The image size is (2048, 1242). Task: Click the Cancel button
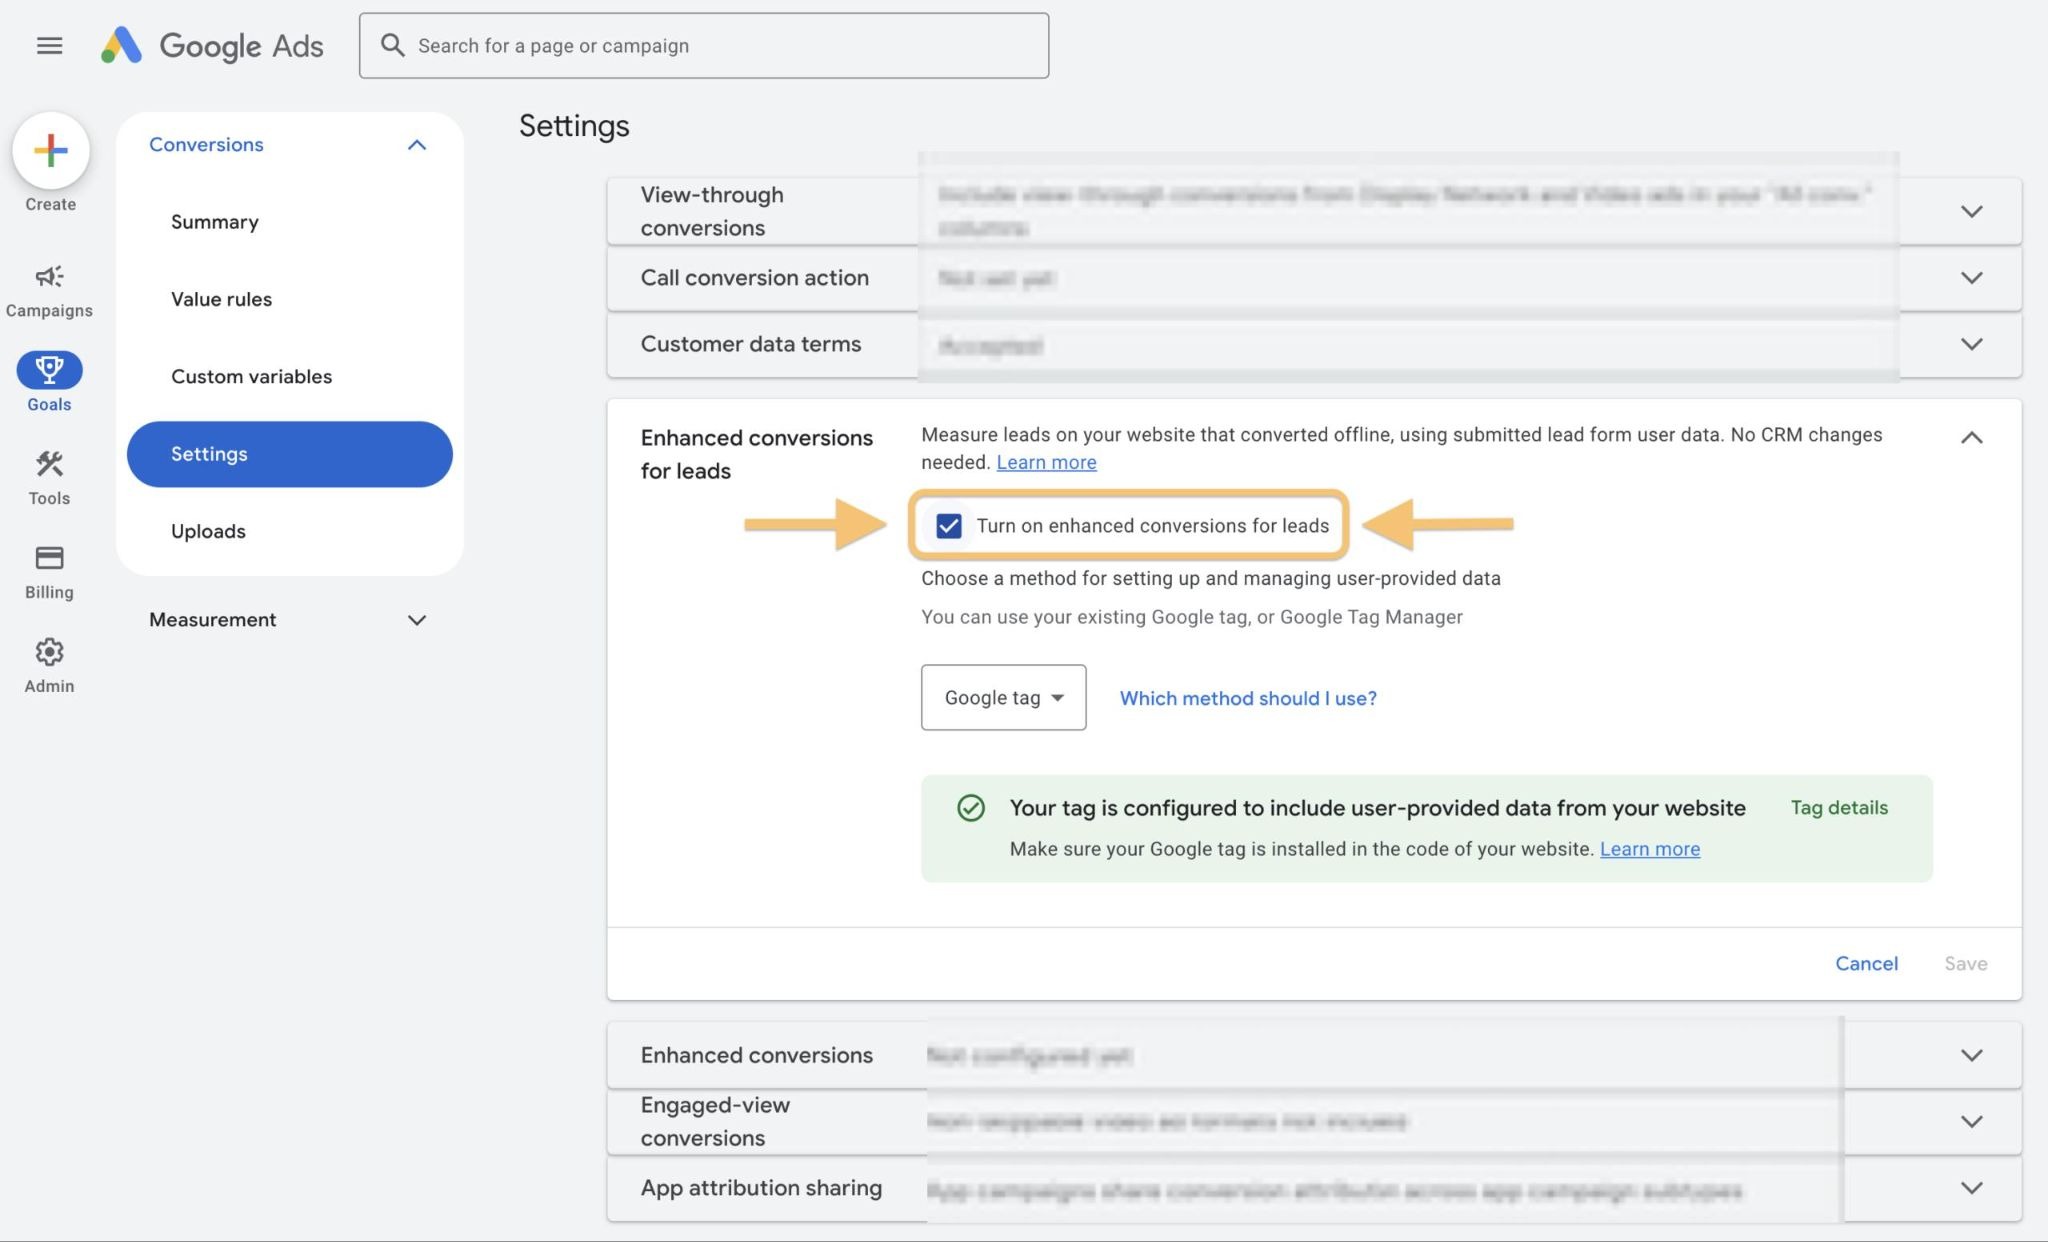point(1866,964)
